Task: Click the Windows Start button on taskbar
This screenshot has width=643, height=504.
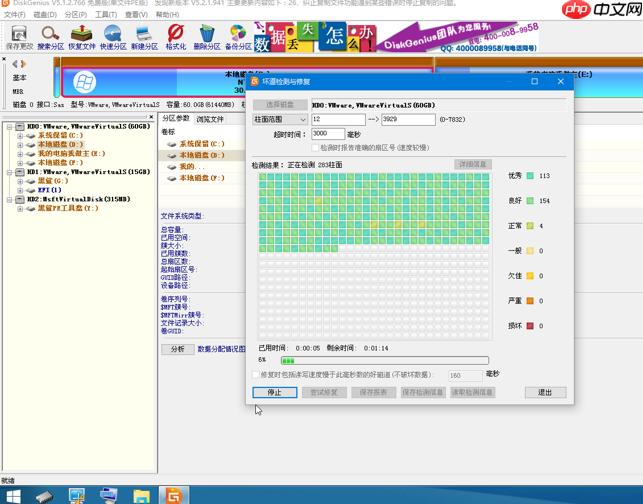Action: (x=13, y=495)
